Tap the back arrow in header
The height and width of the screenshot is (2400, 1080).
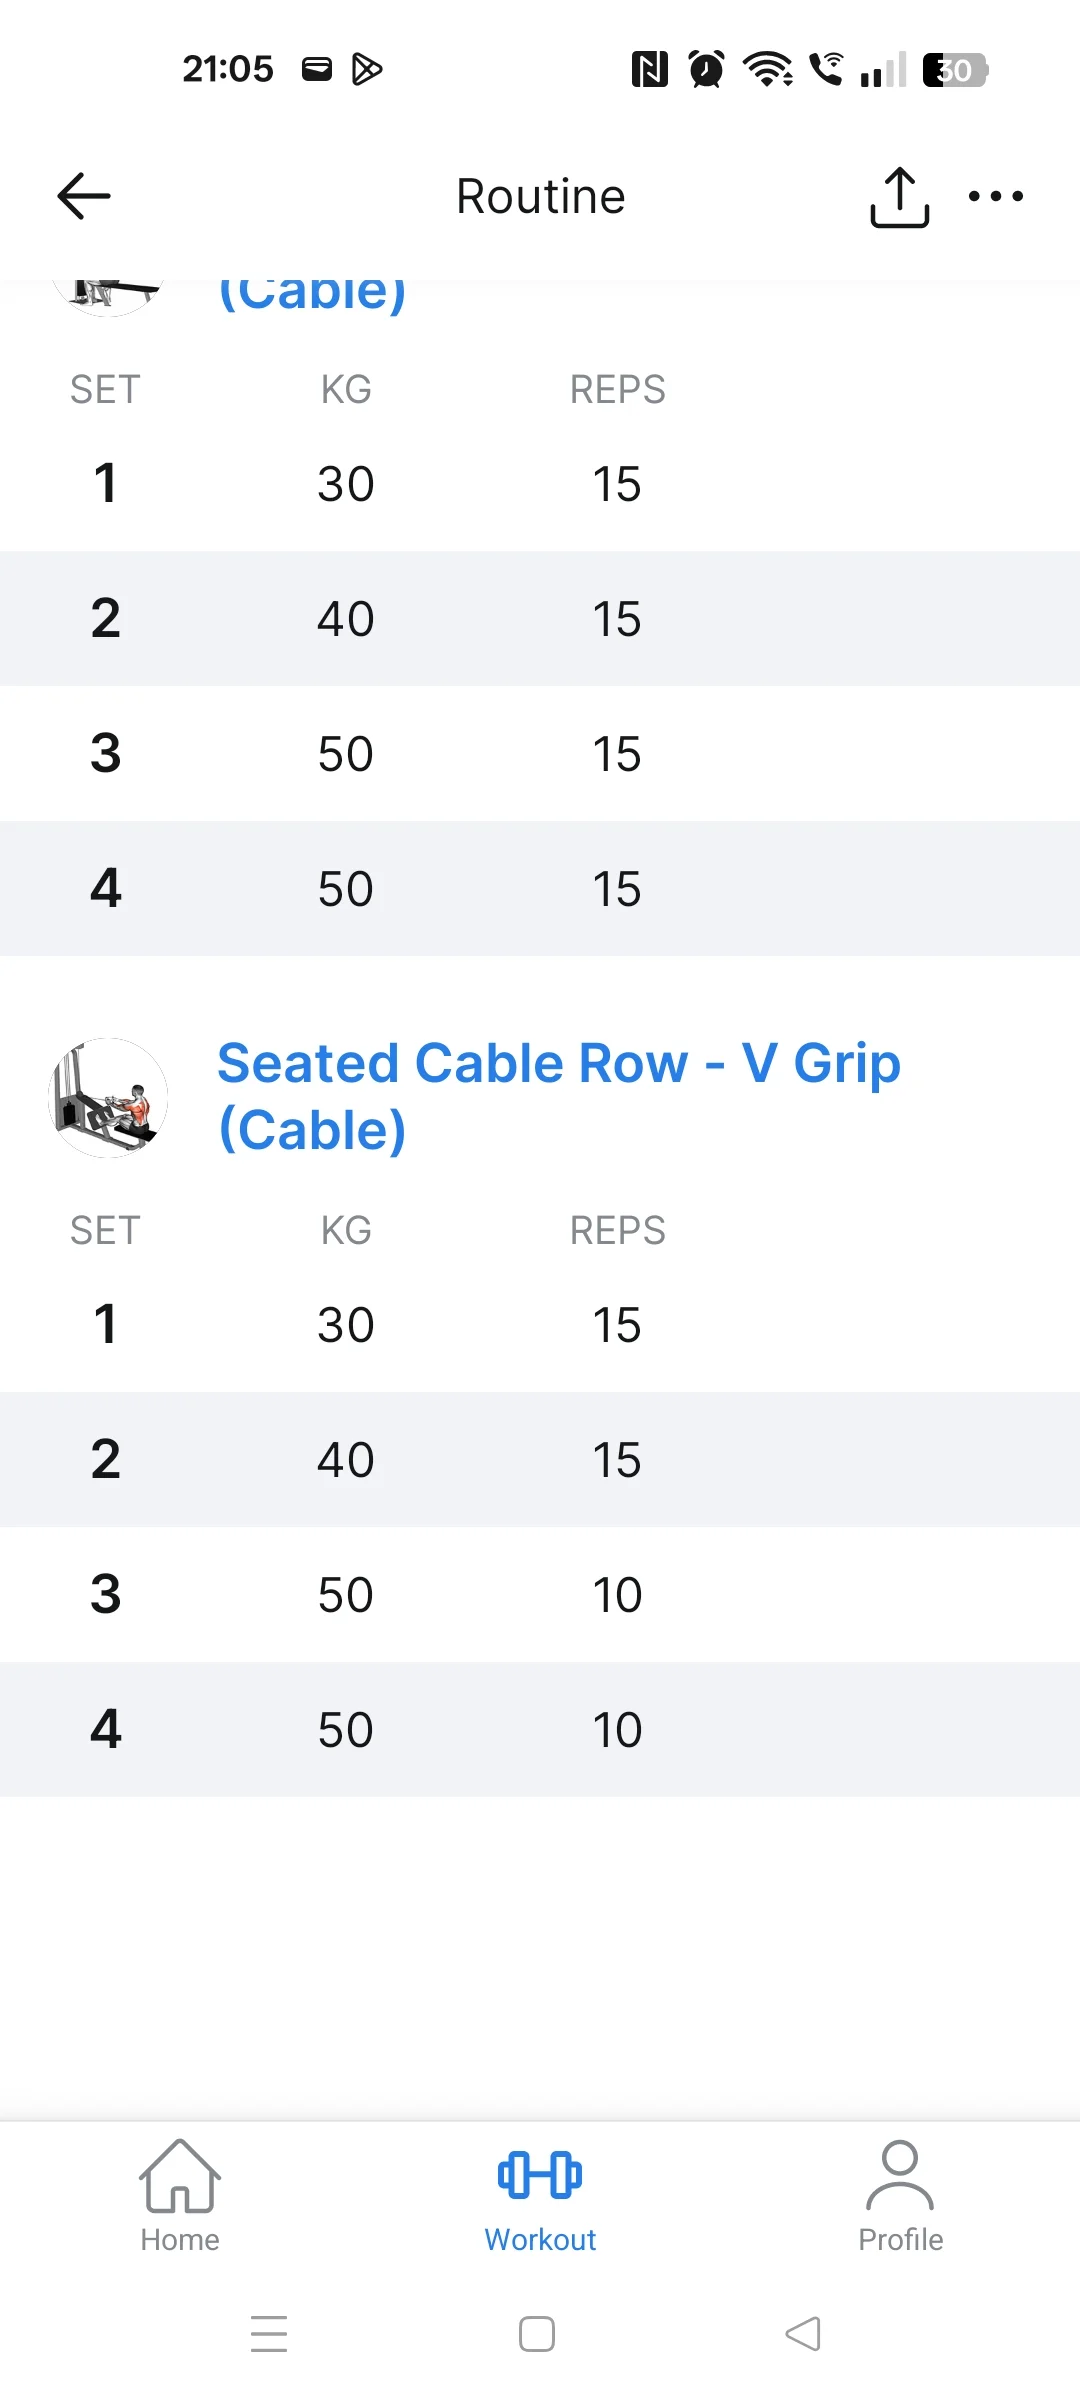[84, 196]
